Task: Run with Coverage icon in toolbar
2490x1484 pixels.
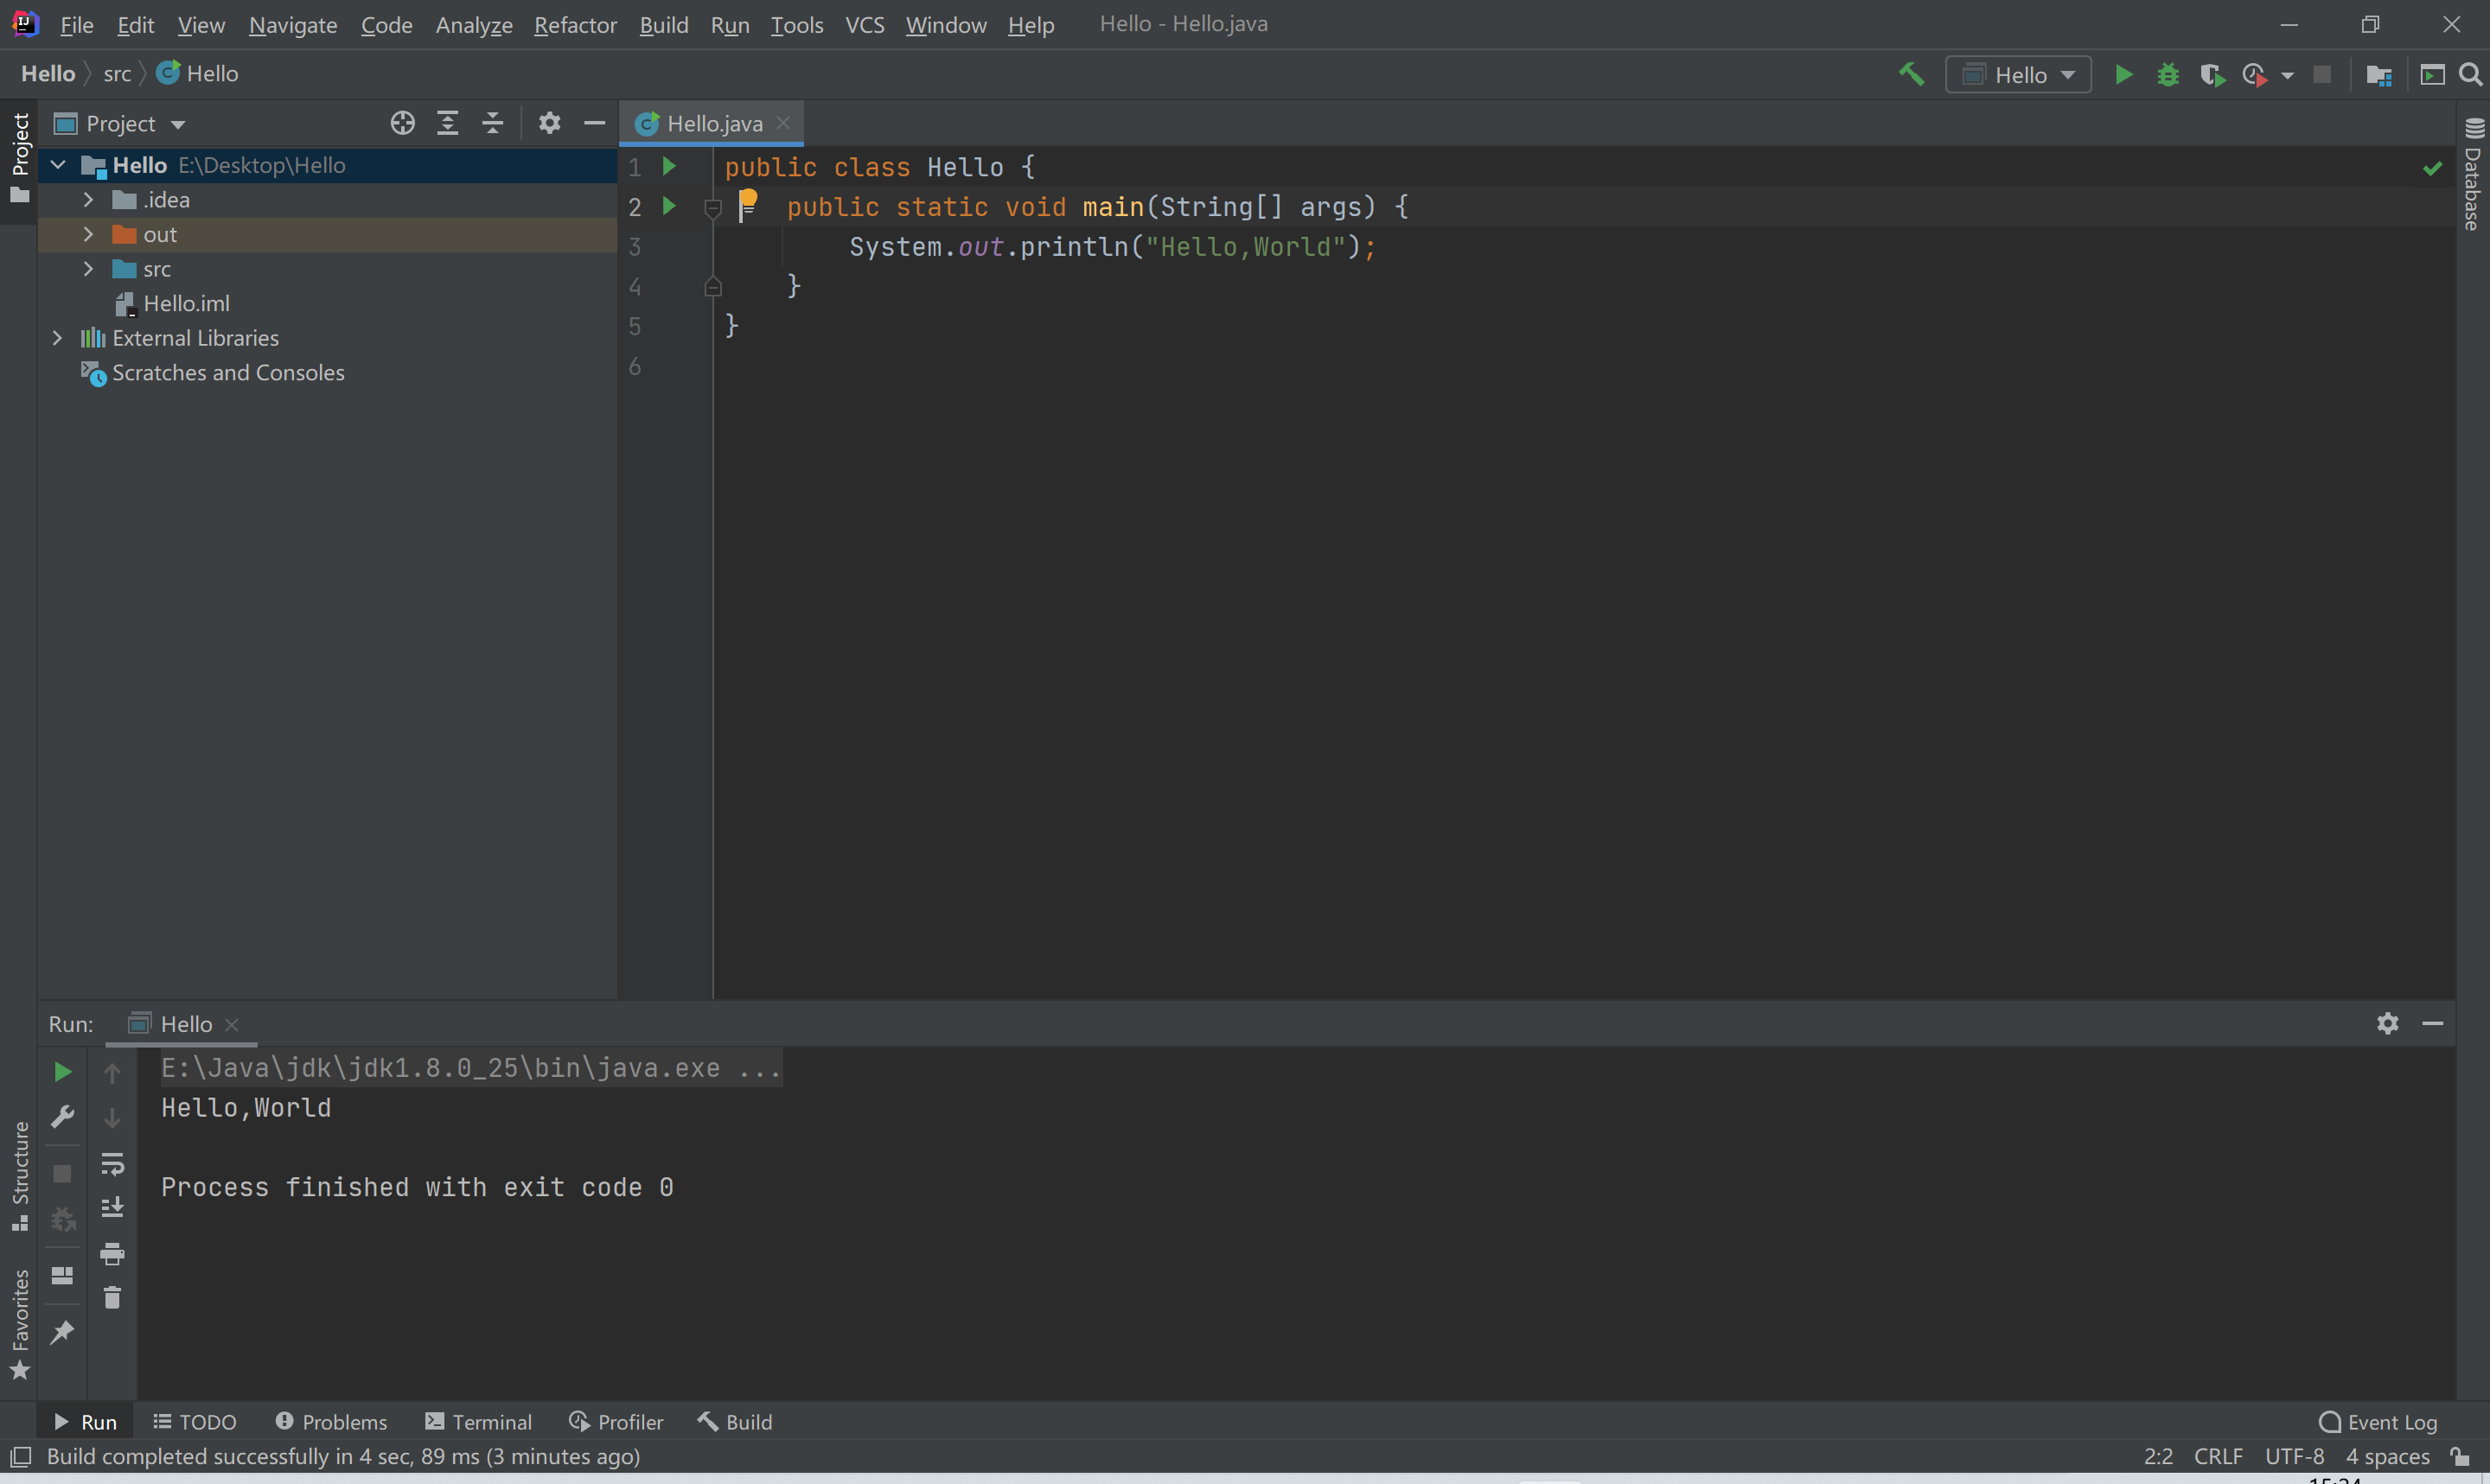Action: (x=2211, y=75)
